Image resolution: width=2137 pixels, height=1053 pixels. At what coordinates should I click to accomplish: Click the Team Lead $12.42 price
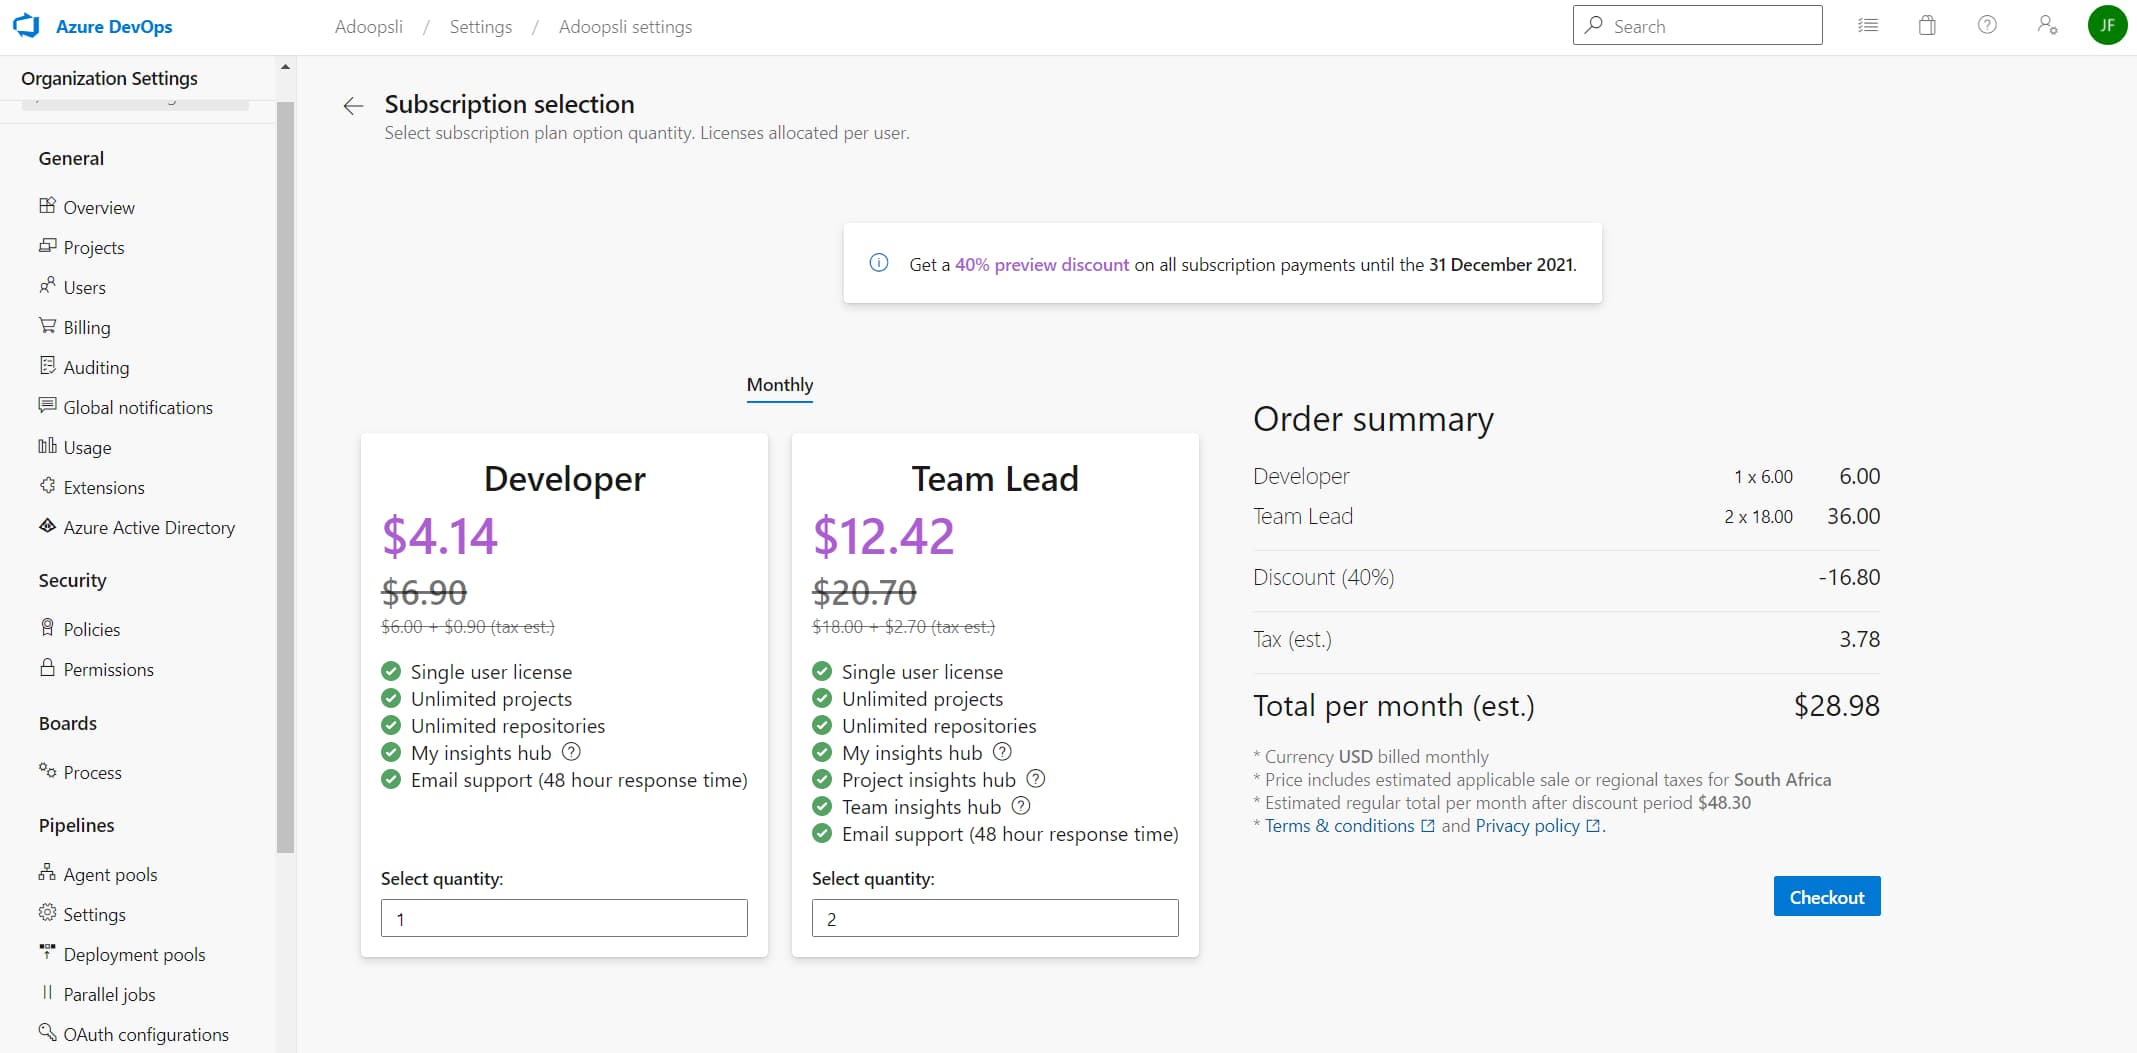coord(884,536)
